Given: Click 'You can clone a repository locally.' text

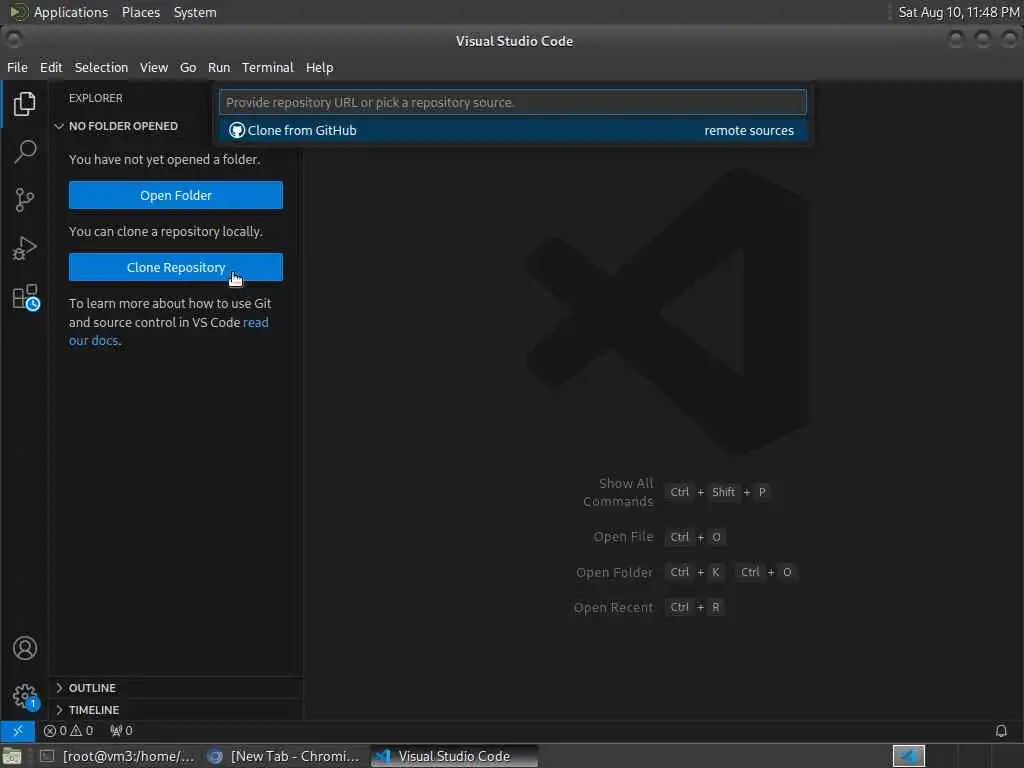Looking at the screenshot, I should (166, 231).
